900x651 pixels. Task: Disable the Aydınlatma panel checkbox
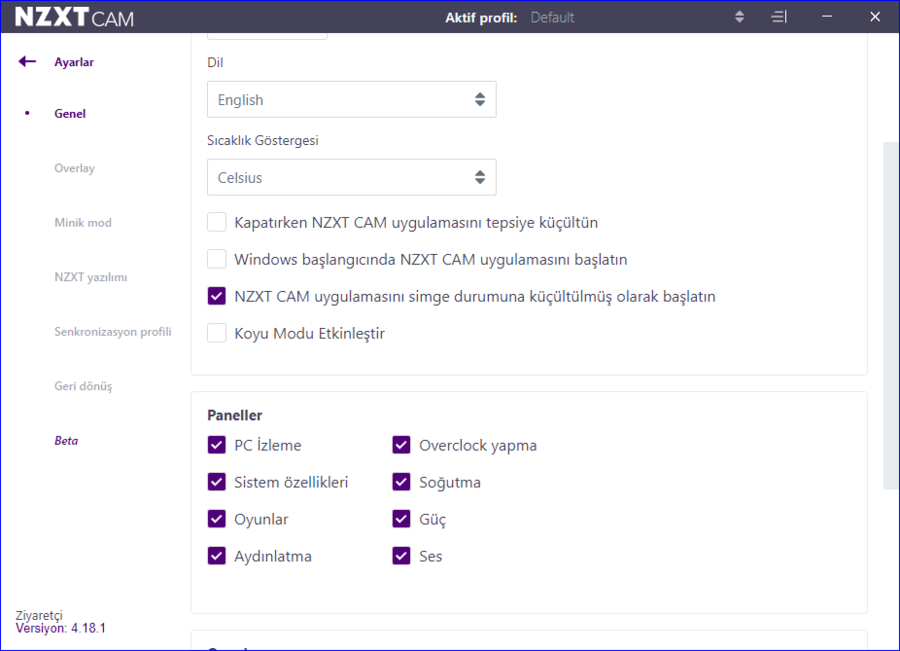click(x=217, y=556)
